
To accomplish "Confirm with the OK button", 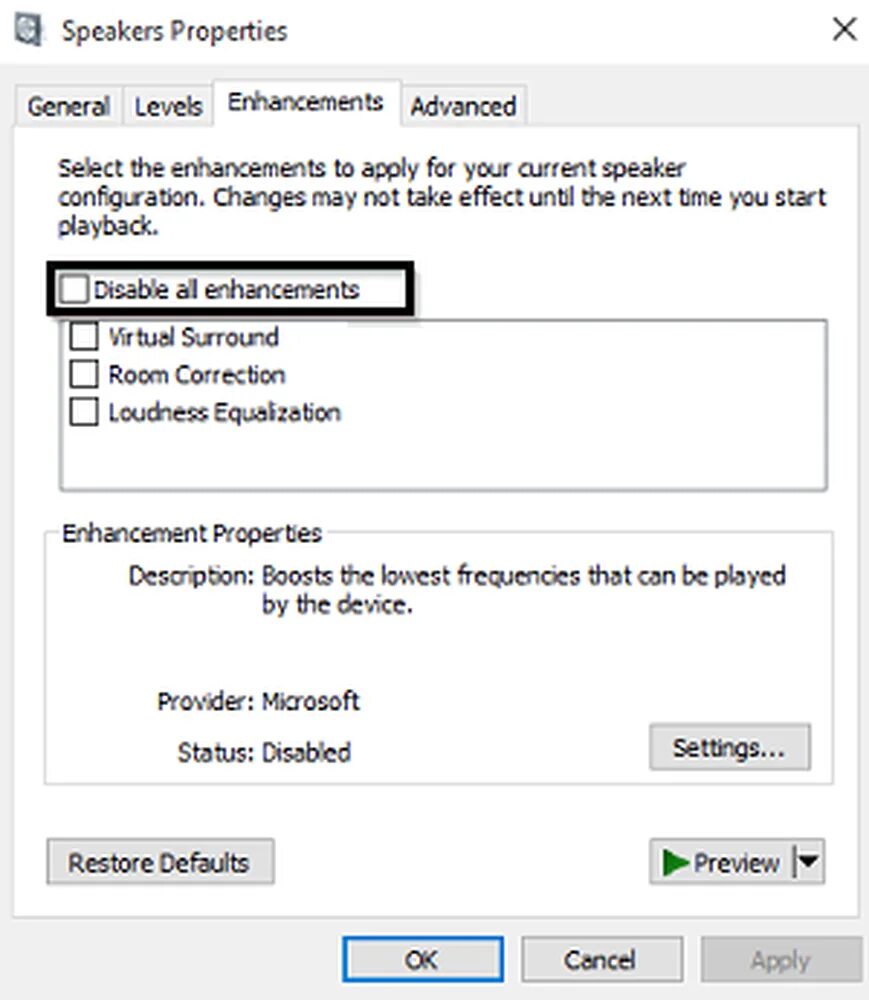I will point(423,959).
